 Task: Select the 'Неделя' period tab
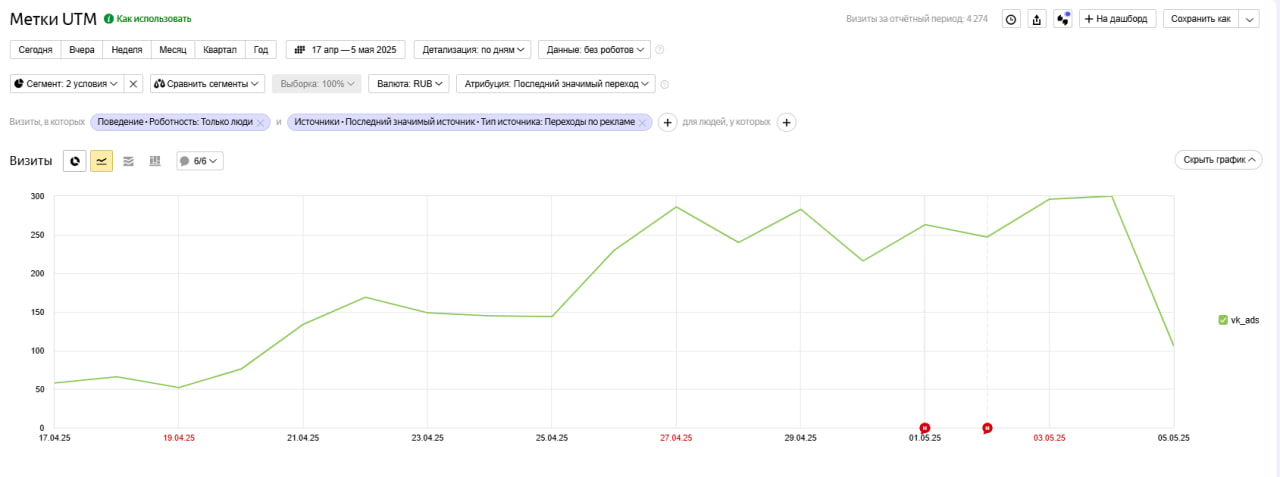pyautogui.click(x=126, y=49)
